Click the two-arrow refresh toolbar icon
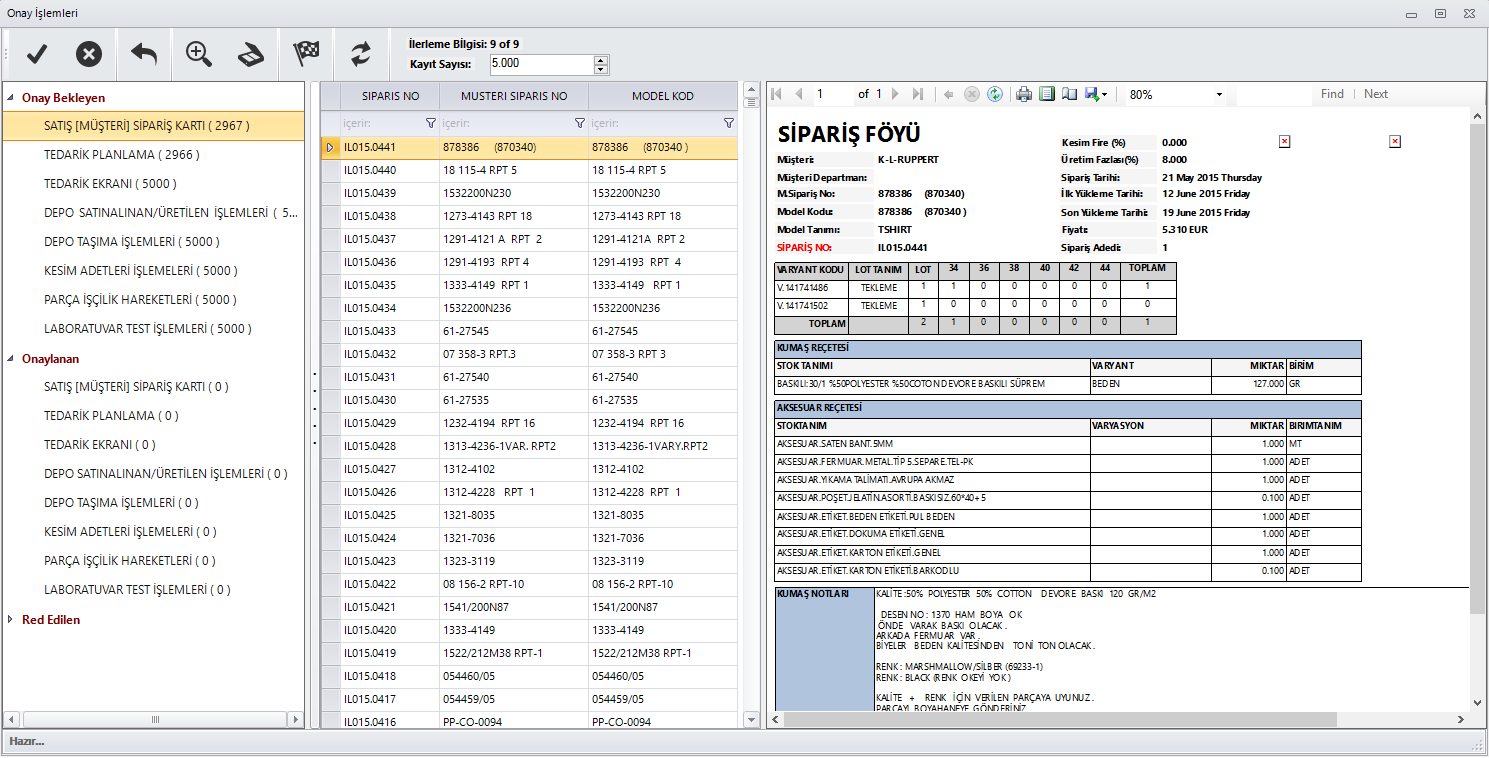Image resolution: width=1489 pixels, height=758 pixels. tap(360, 55)
